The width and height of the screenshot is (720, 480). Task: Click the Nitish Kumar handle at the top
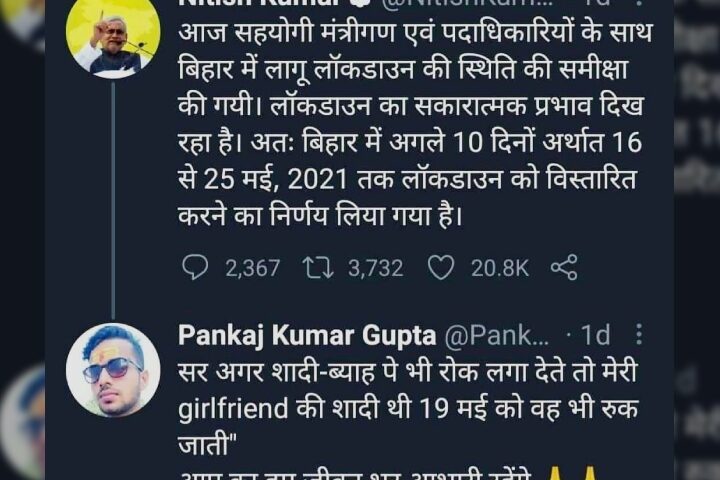pos(466,2)
